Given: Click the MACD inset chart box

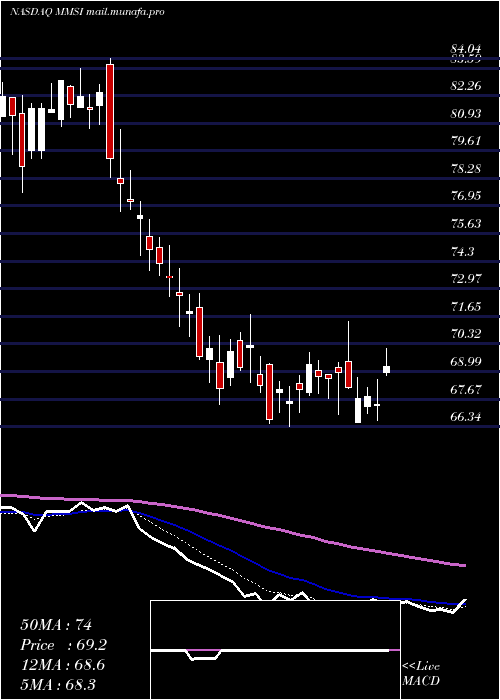Looking at the screenshot, I should tap(275, 650).
